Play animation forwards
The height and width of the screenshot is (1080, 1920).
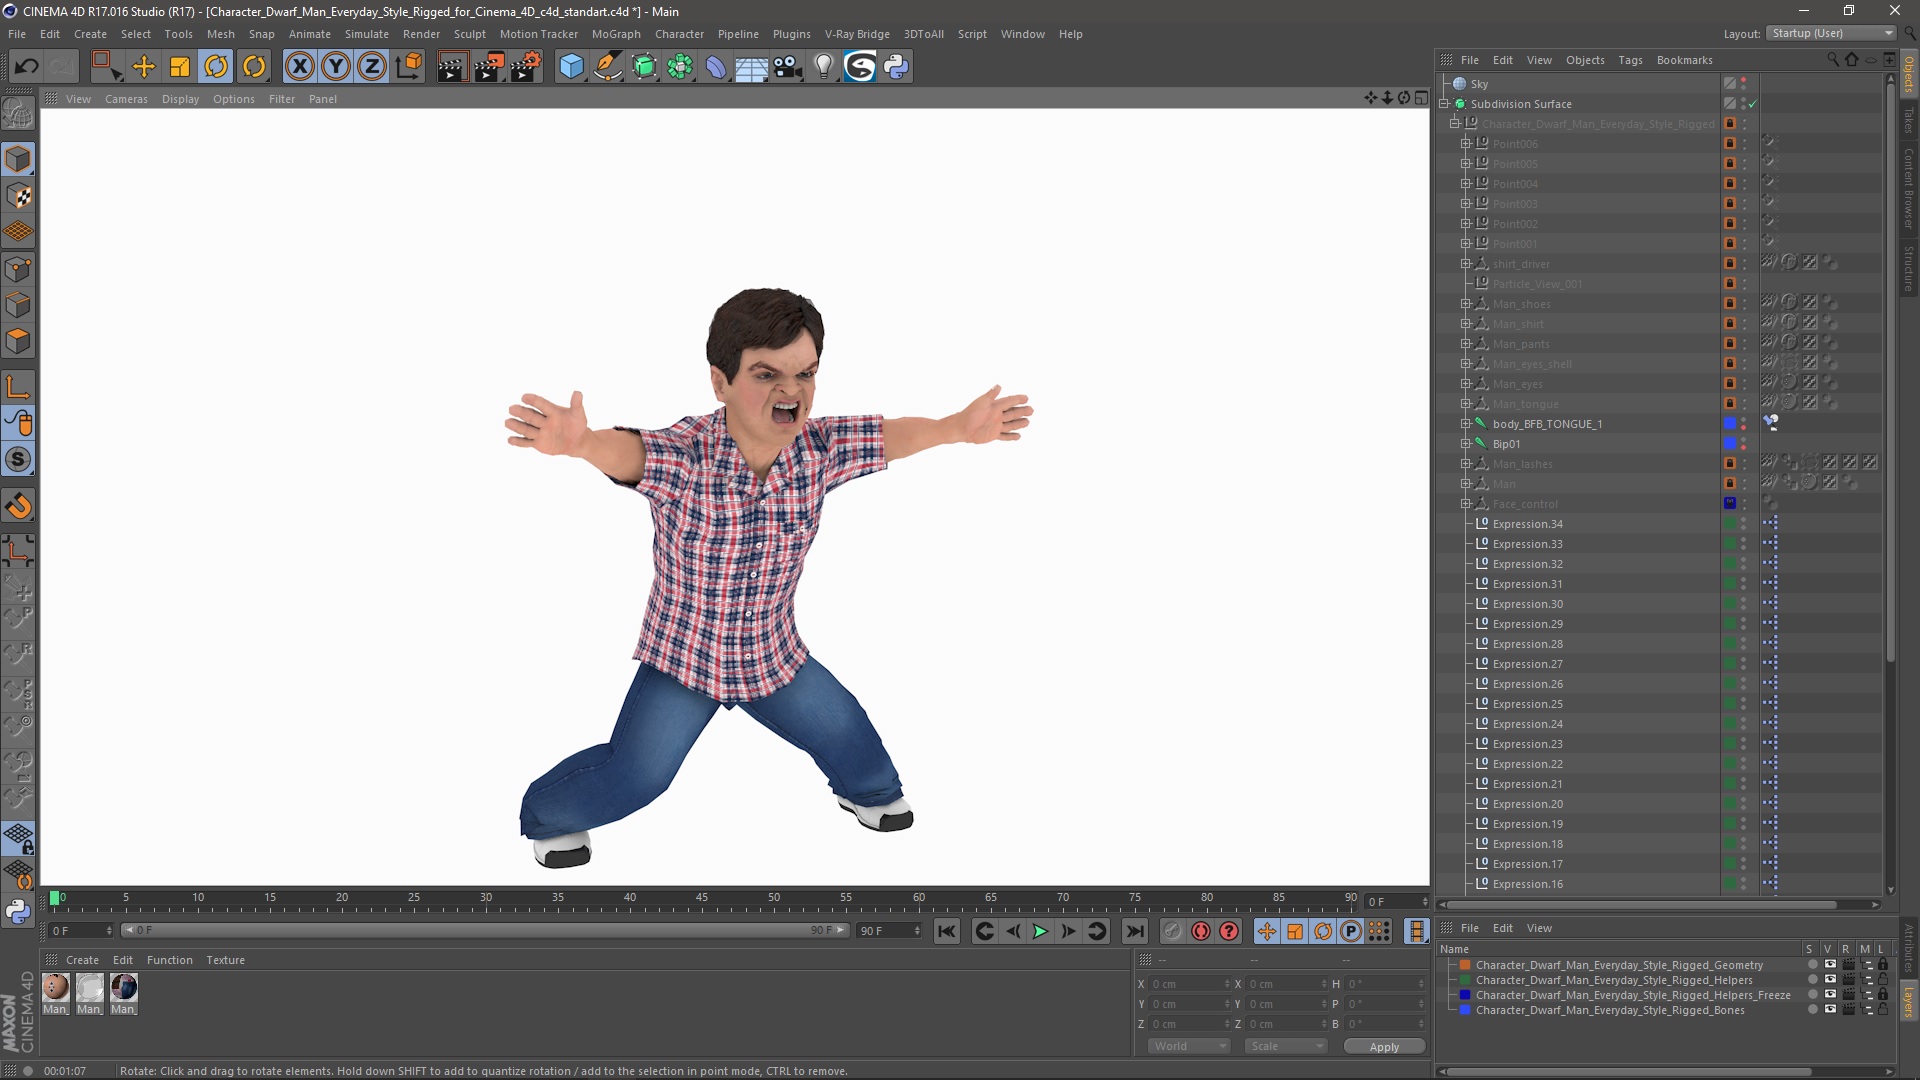pyautogui.click(x=1040, y=932)
